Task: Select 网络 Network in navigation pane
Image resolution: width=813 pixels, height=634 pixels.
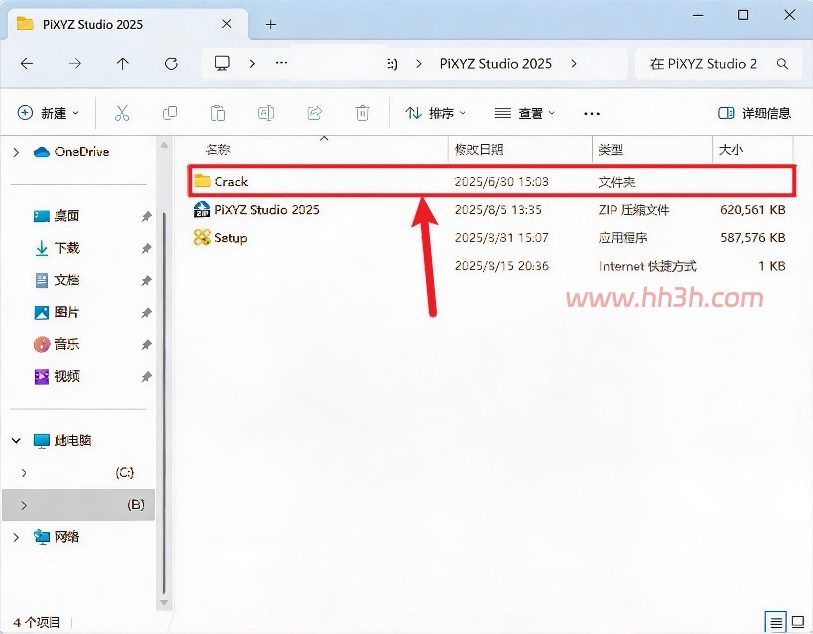Action: 57,537
